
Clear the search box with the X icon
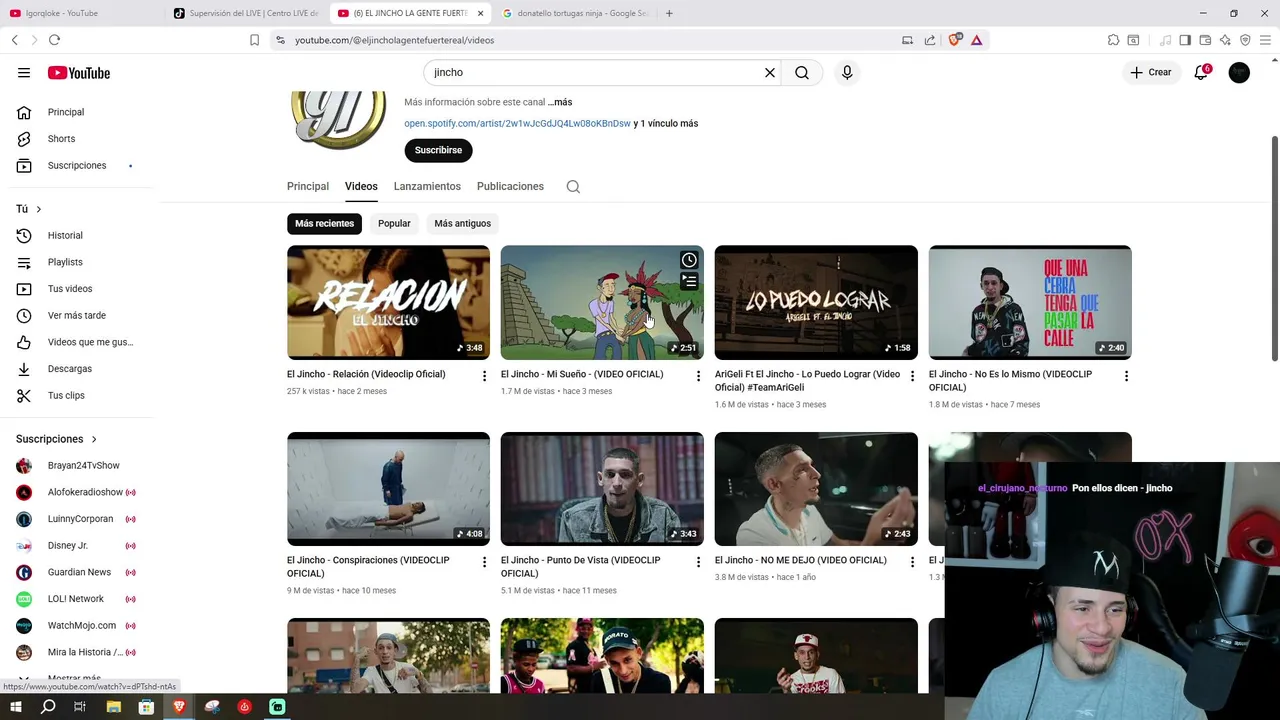click(770, 73)
